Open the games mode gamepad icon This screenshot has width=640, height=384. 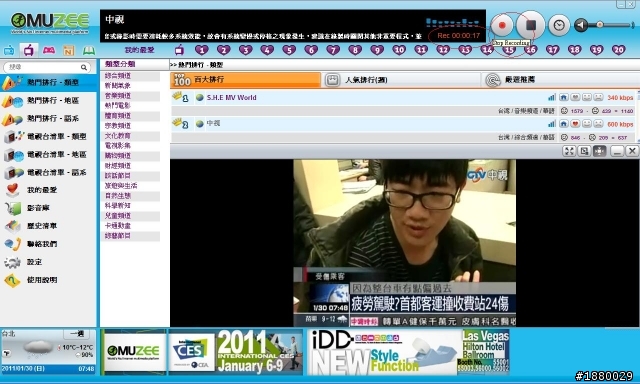49,51
